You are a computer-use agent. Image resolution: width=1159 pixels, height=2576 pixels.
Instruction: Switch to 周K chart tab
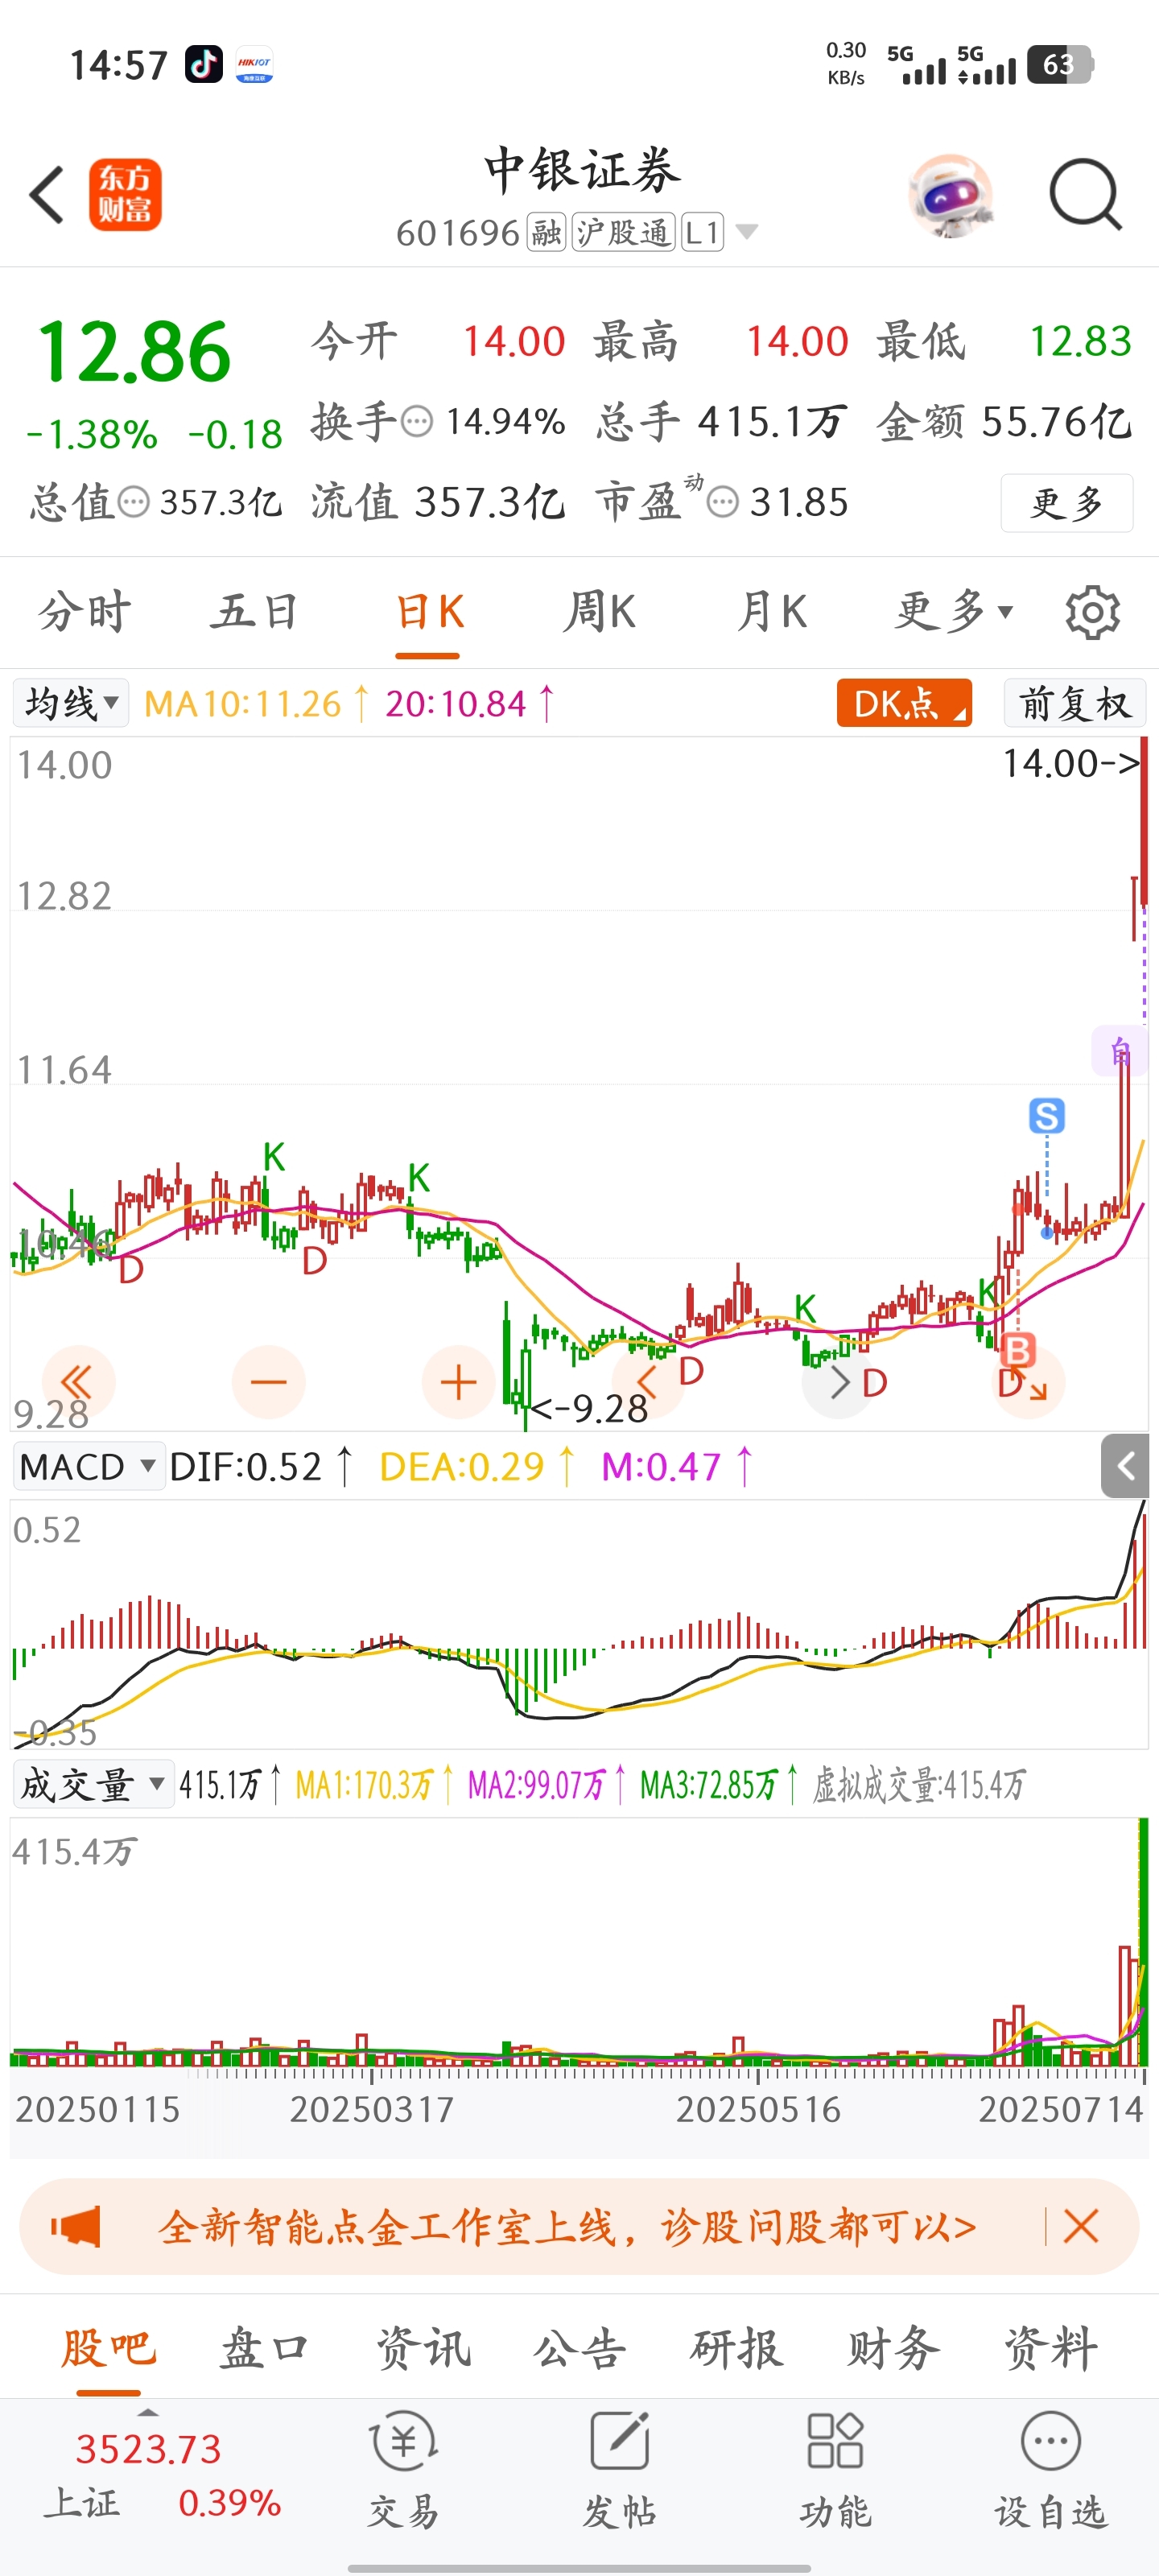[599, 611]
